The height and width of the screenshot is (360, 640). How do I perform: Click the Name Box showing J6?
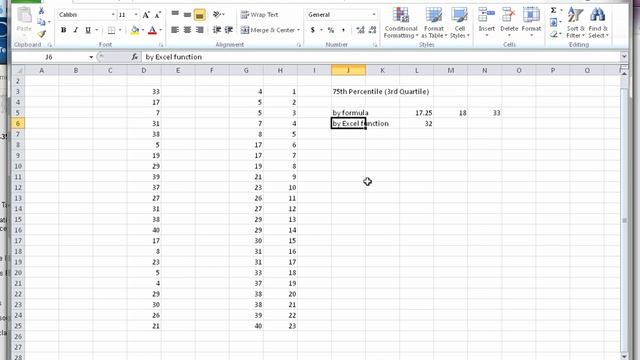point(49,57)
